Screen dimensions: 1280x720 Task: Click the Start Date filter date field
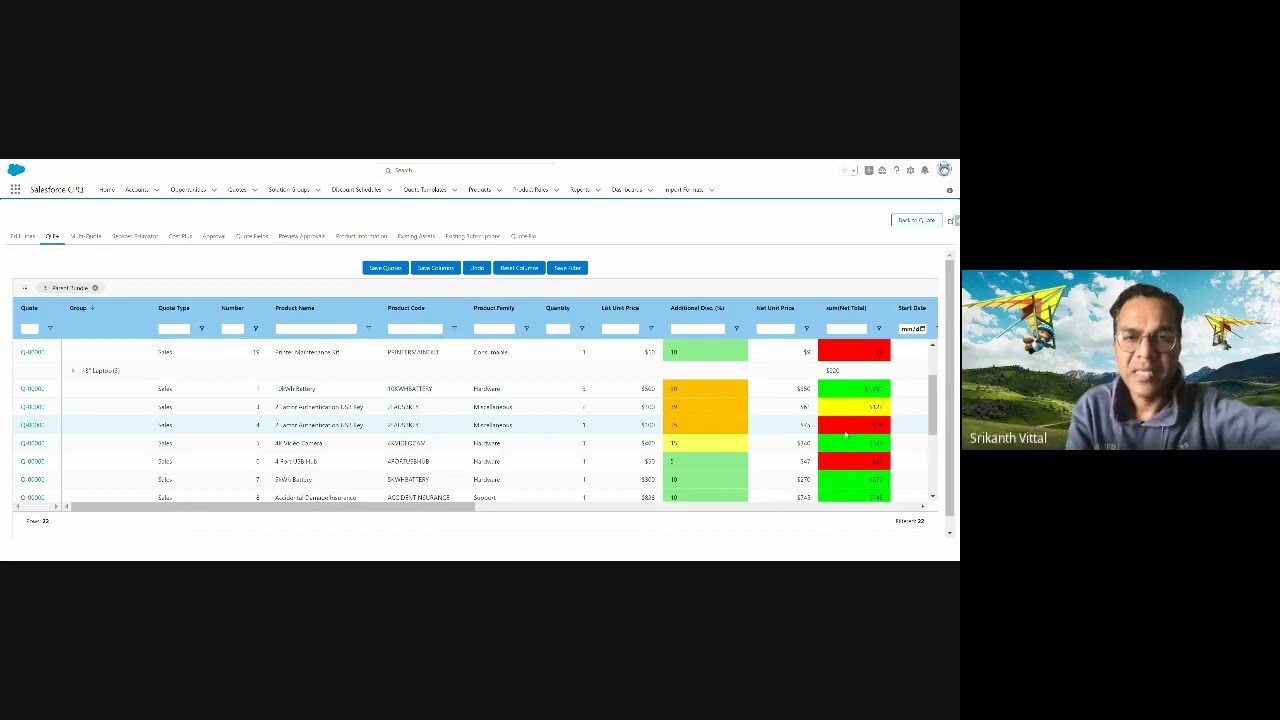pyautogui.click(x=914, y=329)
